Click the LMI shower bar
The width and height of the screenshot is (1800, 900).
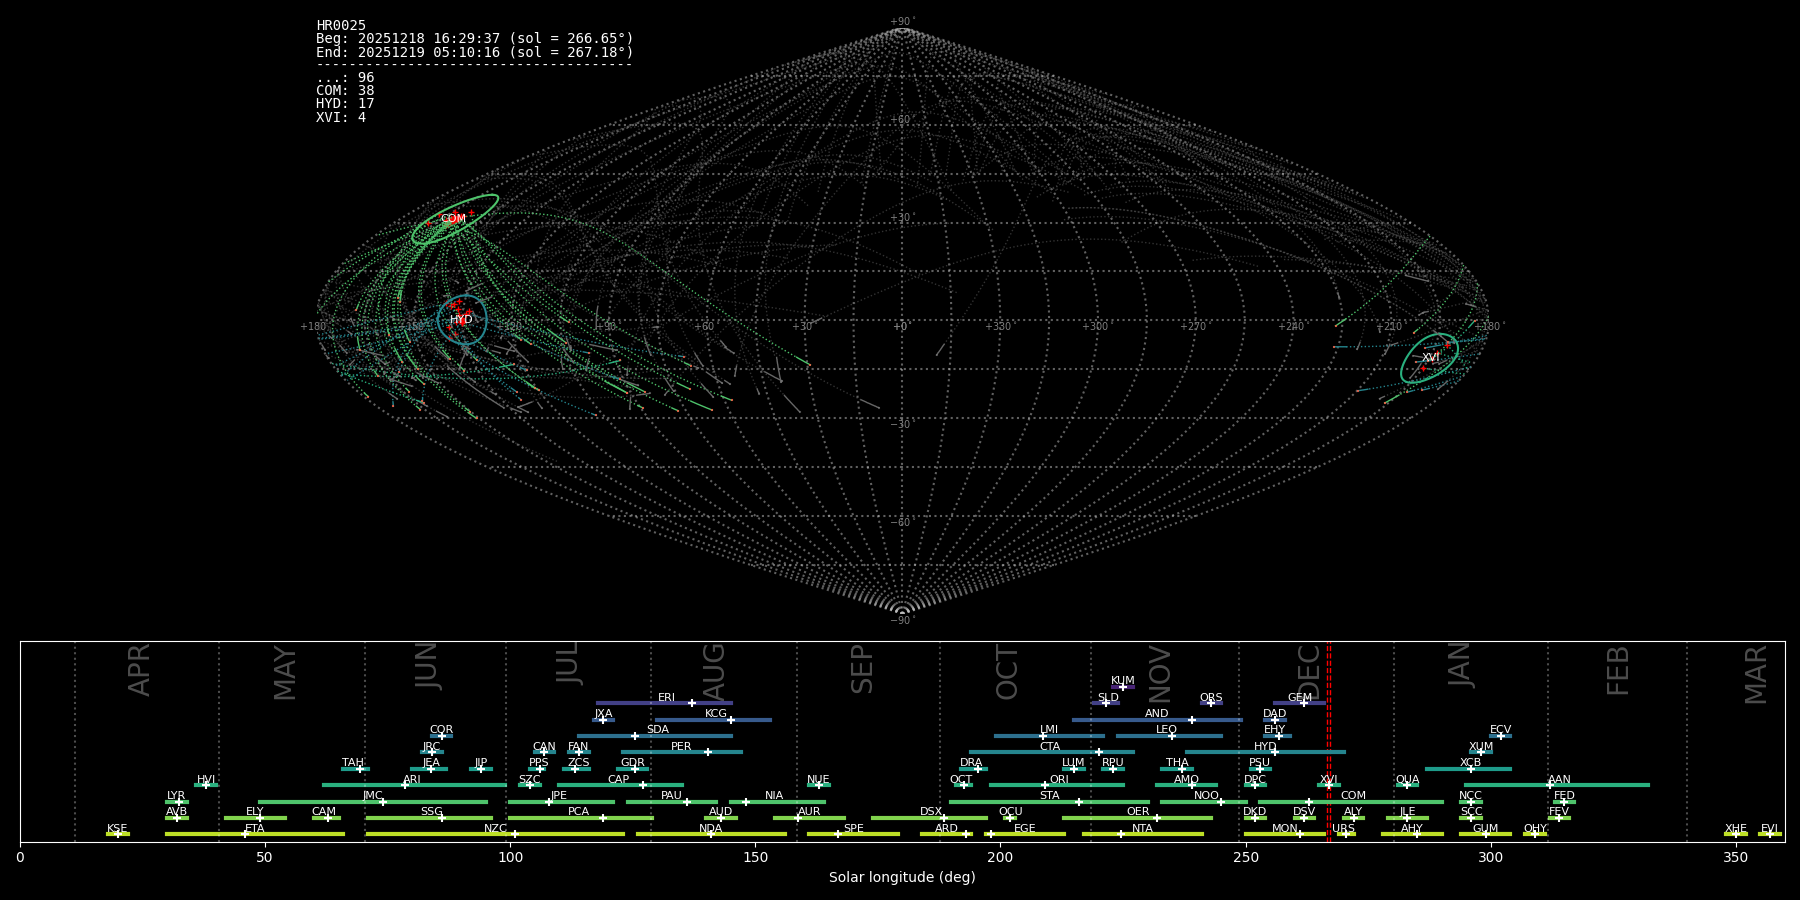1049,736
